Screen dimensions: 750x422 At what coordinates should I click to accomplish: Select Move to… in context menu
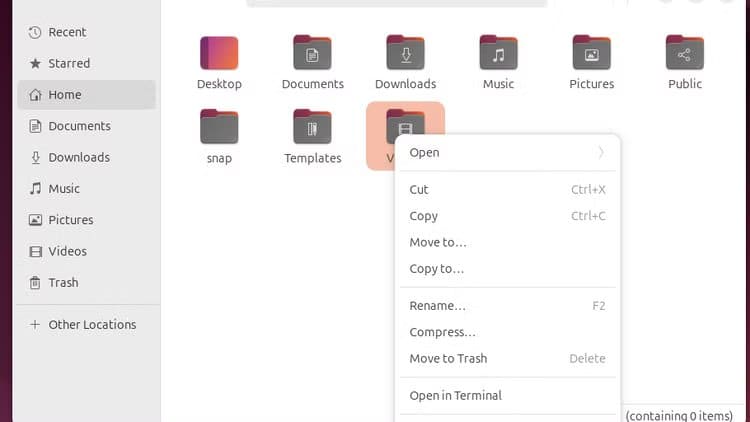(438, 242)
